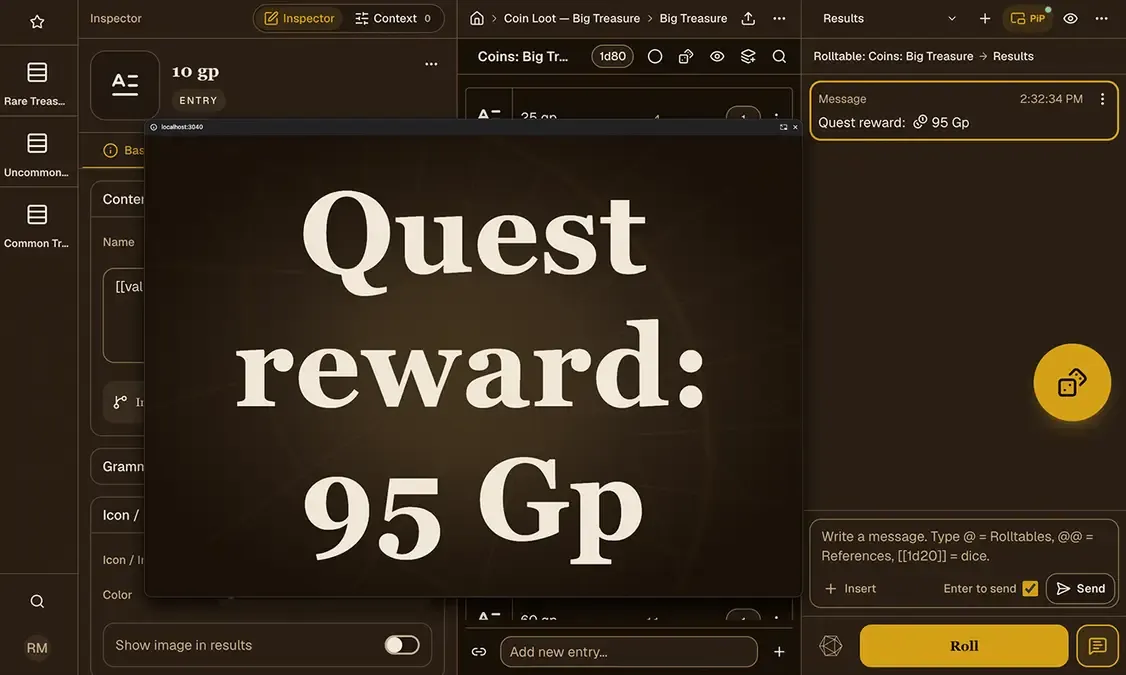Open the message kebab menu
The width and height of the screenshot is (1126, 675).
click(x=1102, y=99)
